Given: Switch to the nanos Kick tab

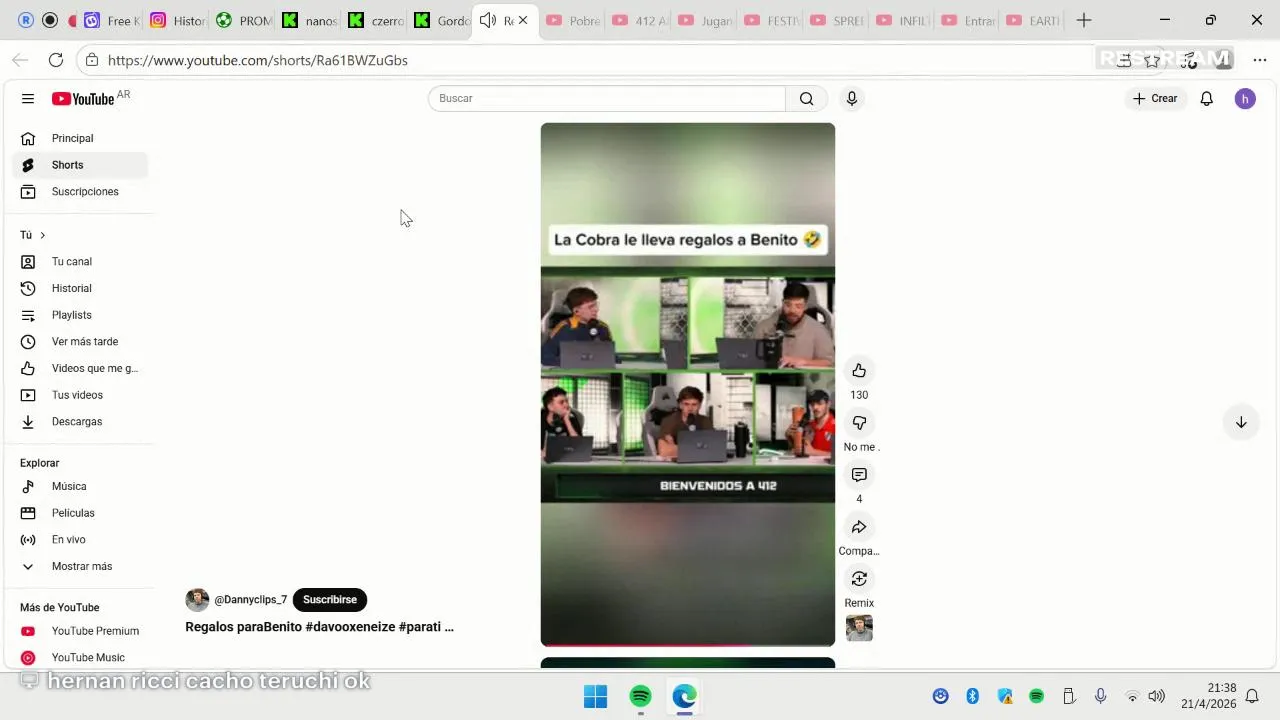Looking at the screenshot, I should [x=310, y=20].
